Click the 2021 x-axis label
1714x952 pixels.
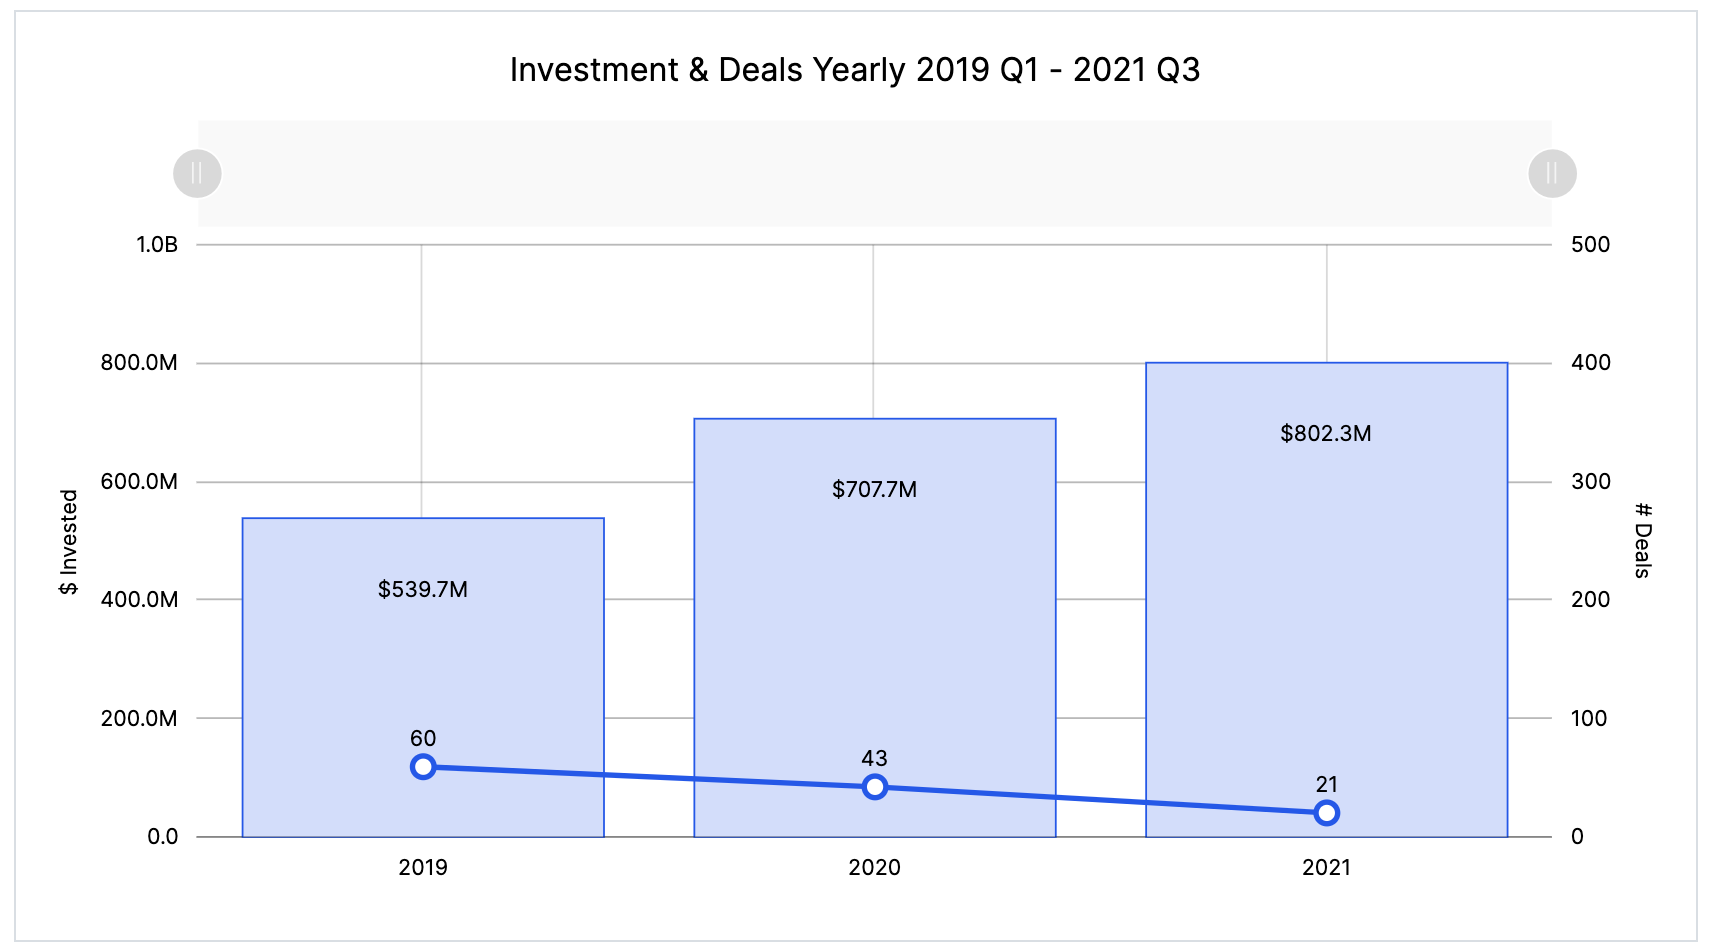tap(1326, 868)
